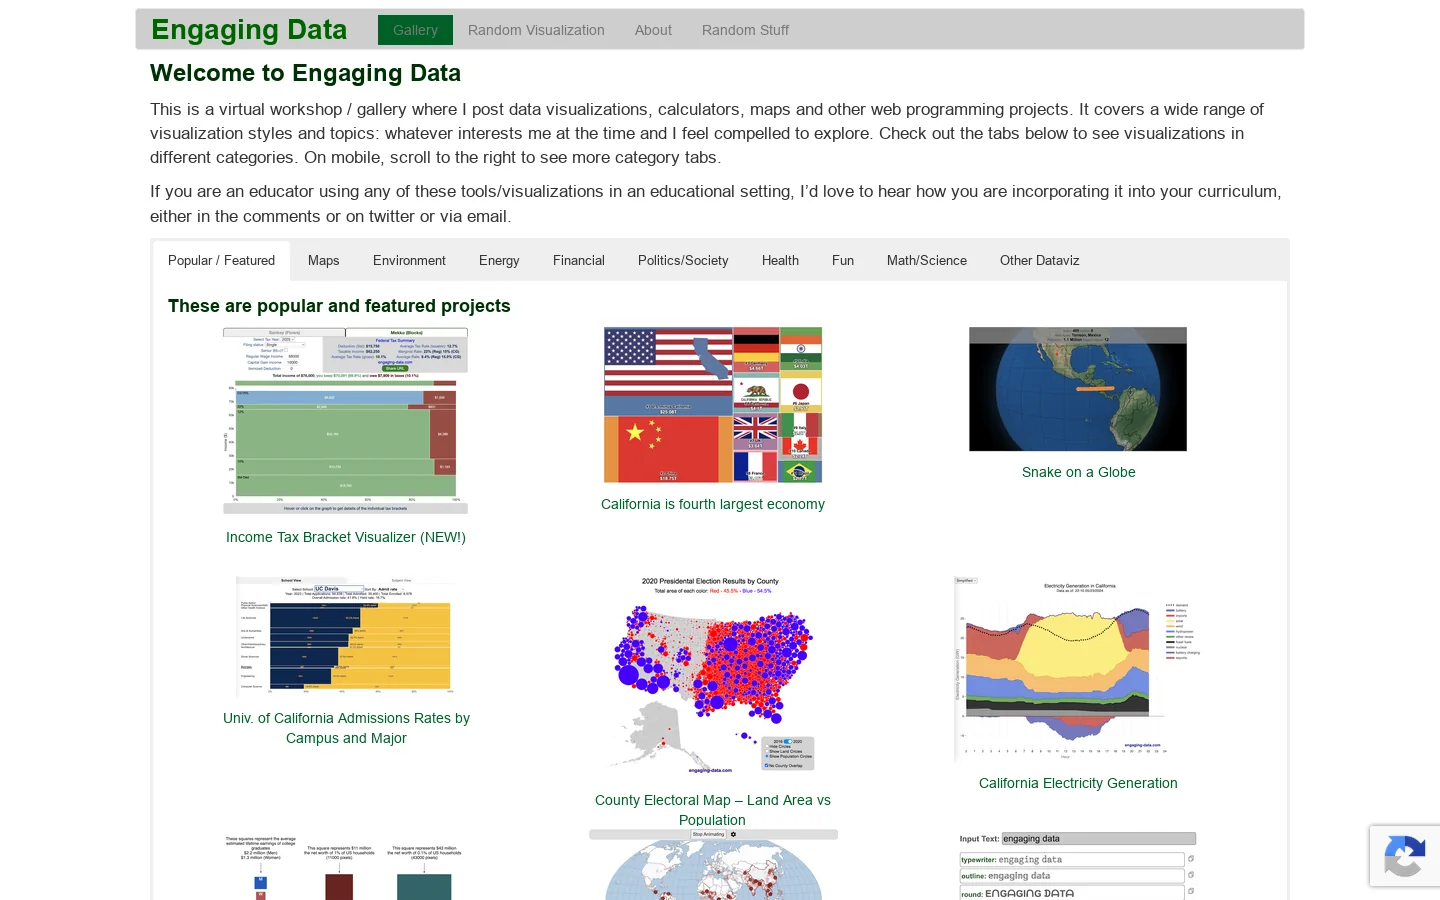Viewport: 1440px width, 900px height.
Task: Switch to the Politics/Society tab
Action: 683,260
